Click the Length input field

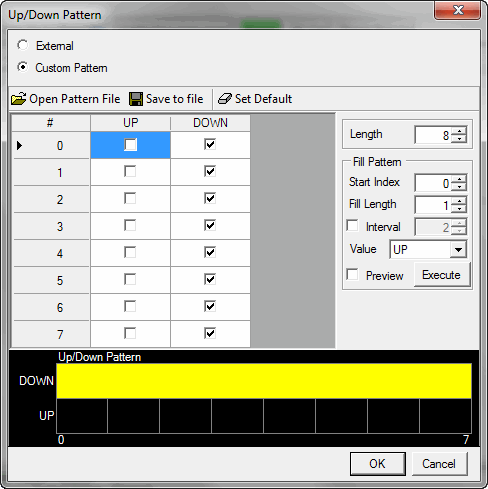point(433,135)
